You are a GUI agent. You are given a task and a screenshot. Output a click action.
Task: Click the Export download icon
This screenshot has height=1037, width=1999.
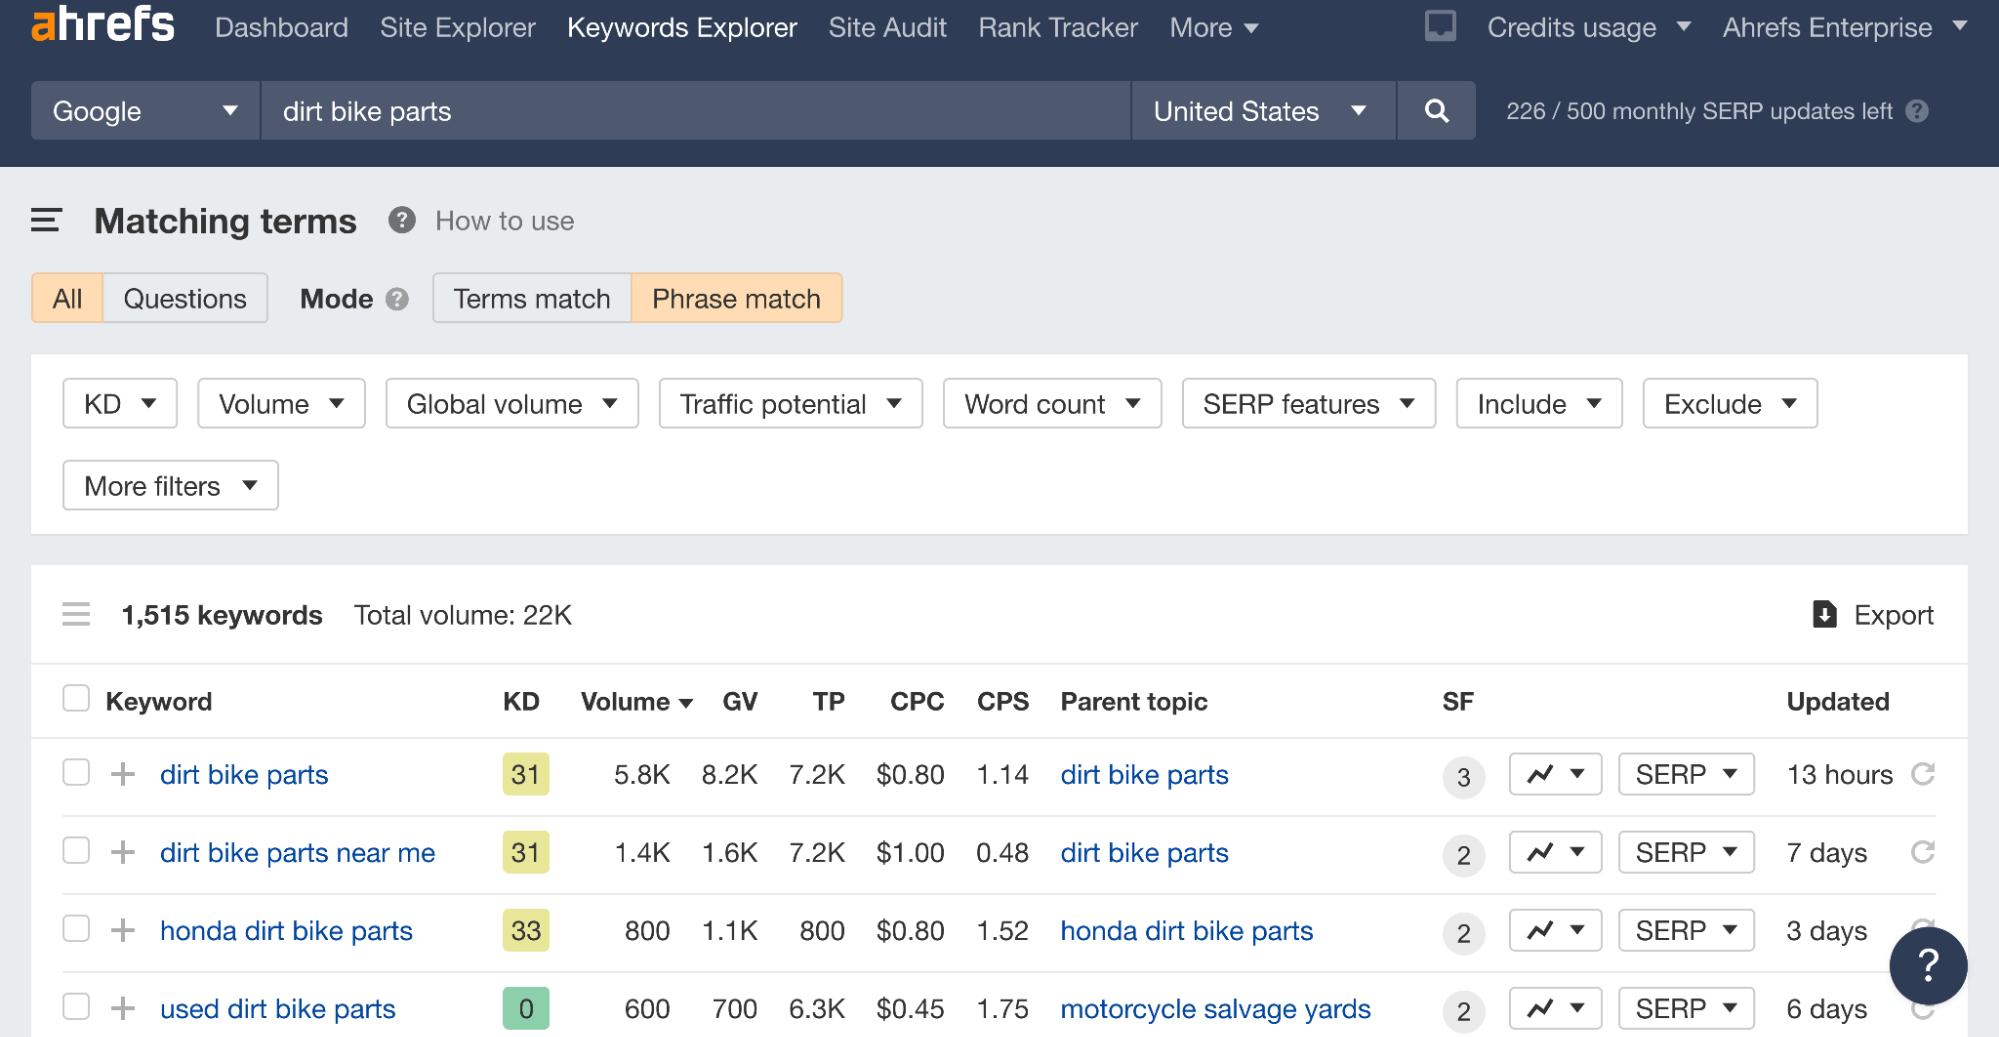[1824, 614]
